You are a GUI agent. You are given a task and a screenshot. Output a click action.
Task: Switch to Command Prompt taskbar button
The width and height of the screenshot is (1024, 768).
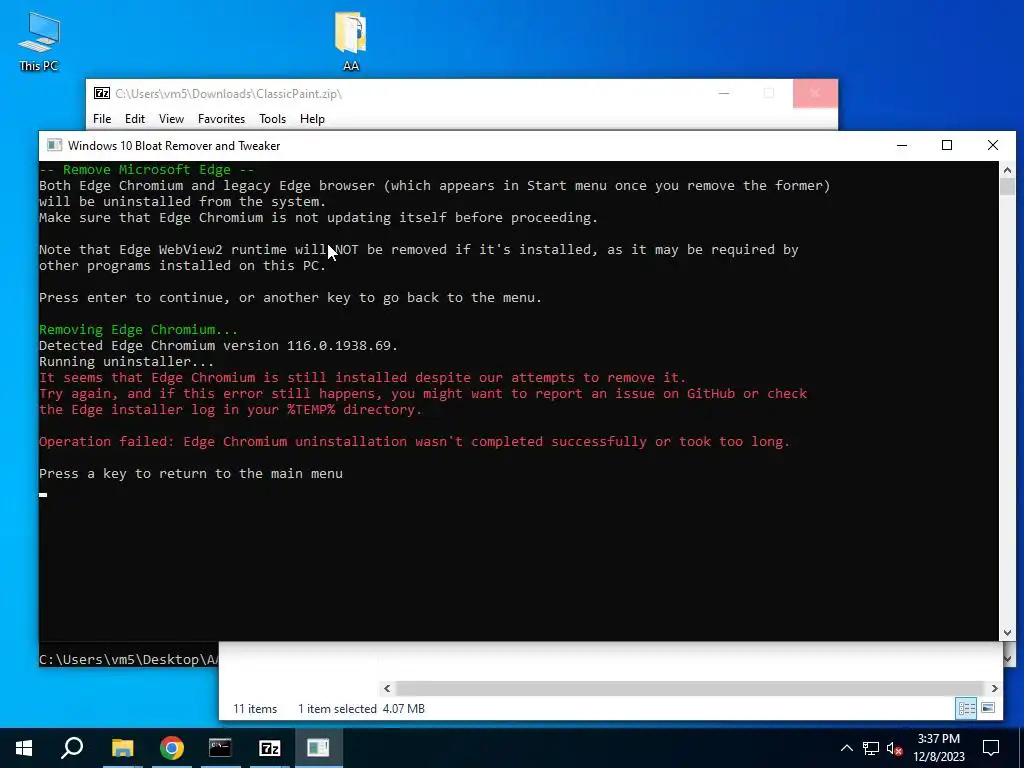click(x=220, y=748)
